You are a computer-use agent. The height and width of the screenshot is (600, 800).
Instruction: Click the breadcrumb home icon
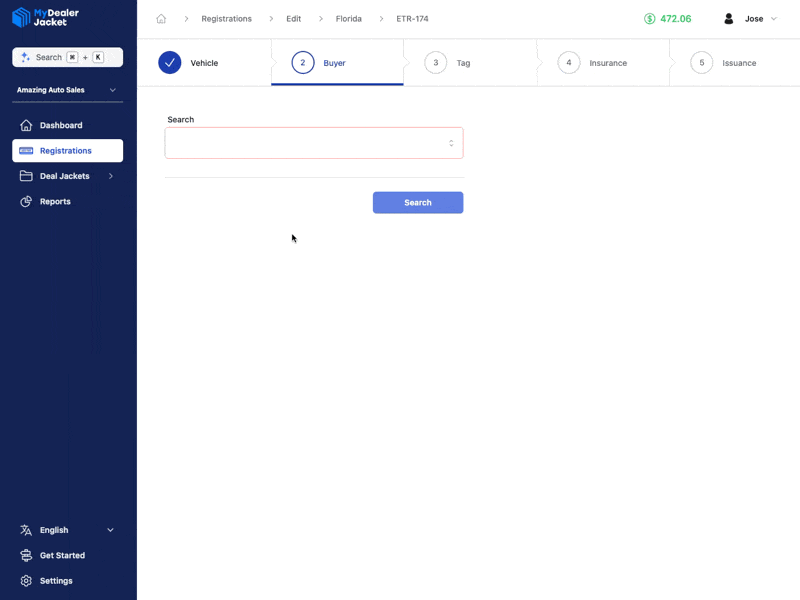point(160,18)
